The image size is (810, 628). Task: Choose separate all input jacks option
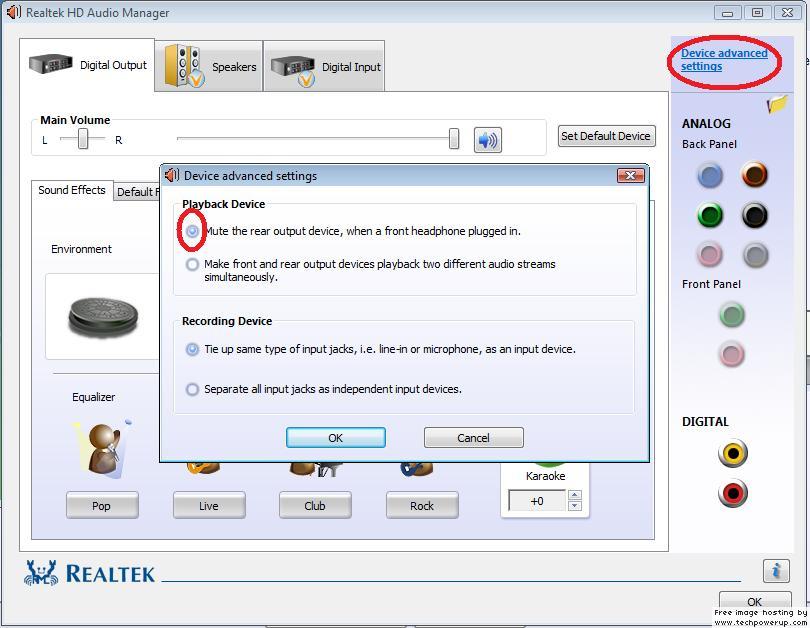click(x=192, y=389)
